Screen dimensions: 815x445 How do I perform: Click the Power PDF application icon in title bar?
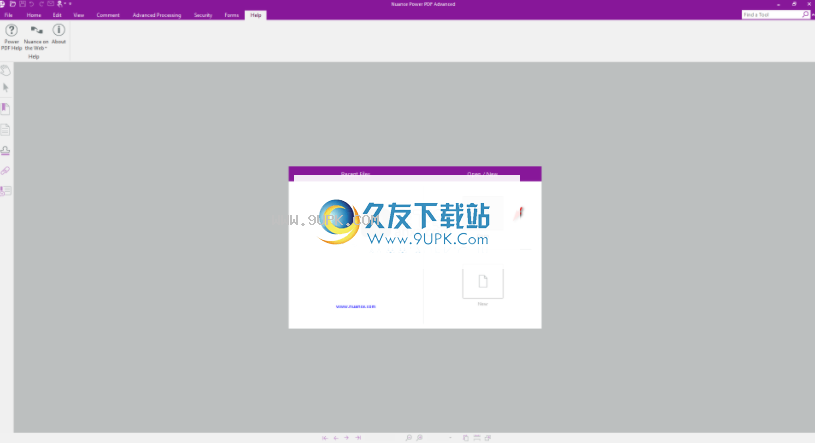[x=3, y=4]
